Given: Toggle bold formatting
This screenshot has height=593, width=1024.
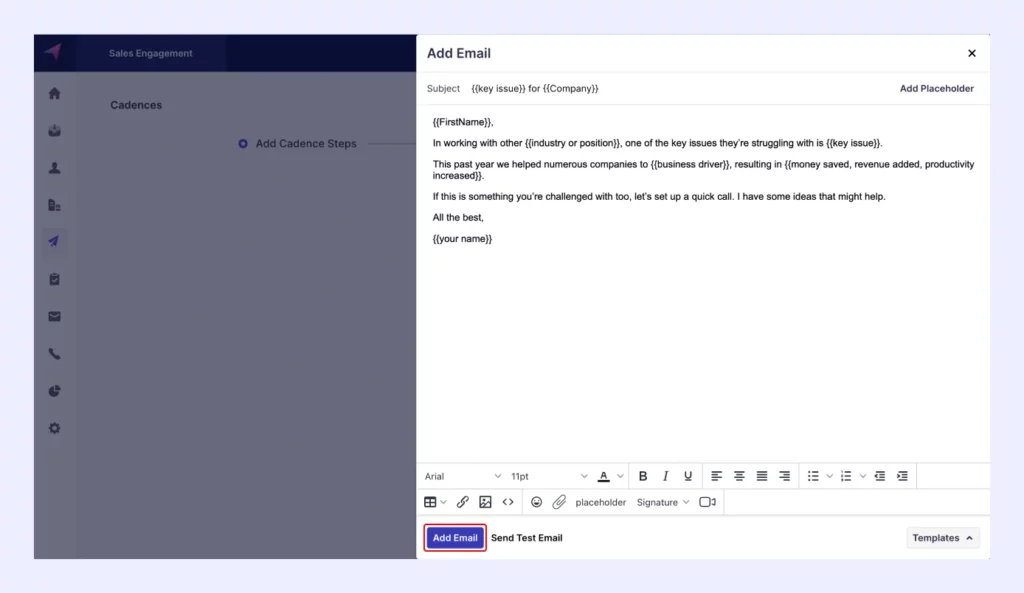Looking at the screenshot, I should (643, 475).
